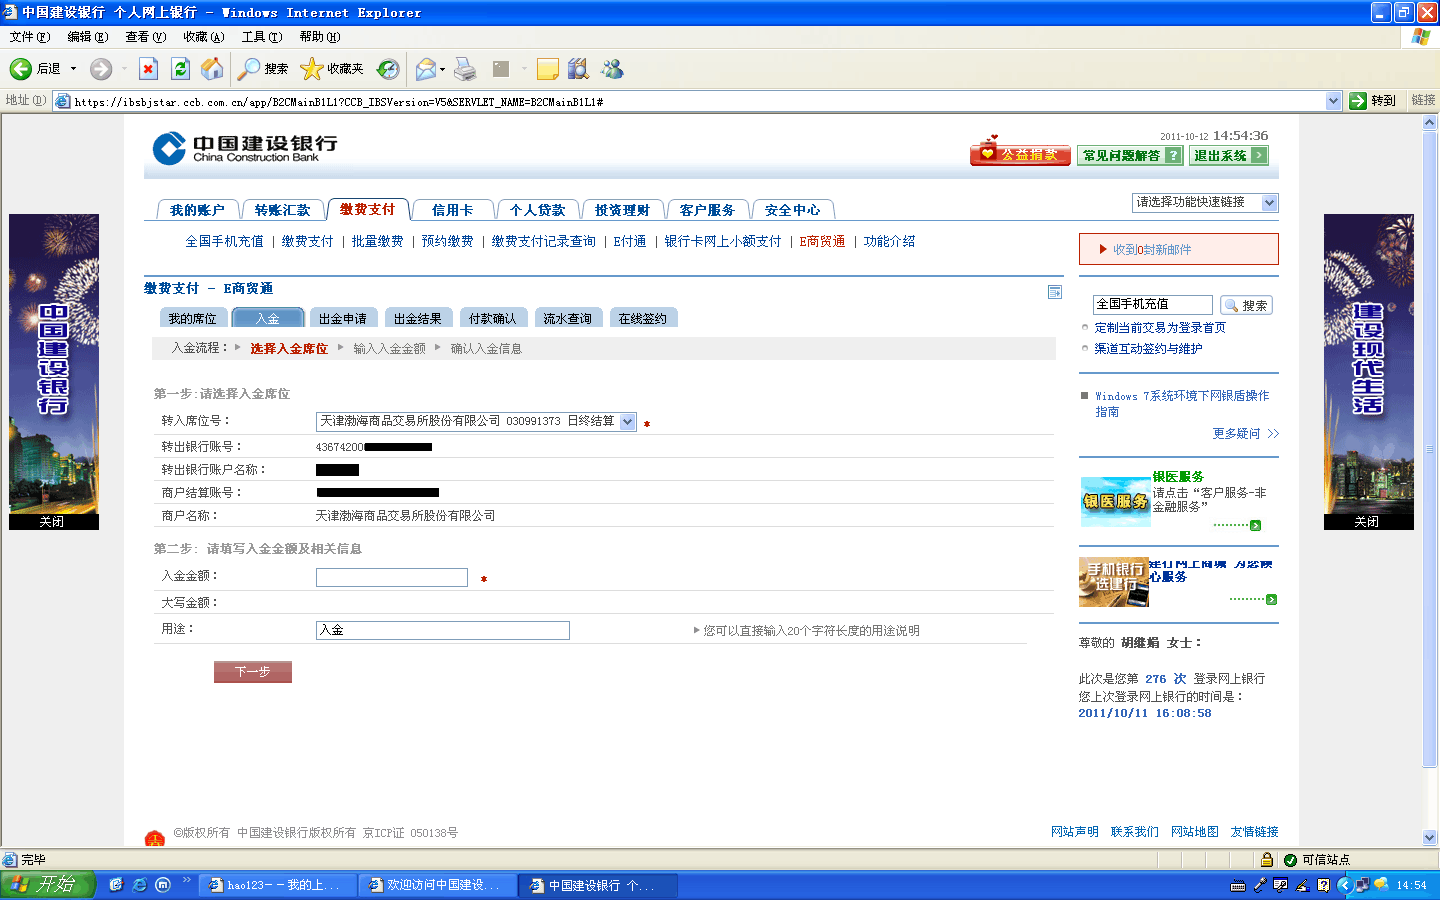Open 渠道互动签约与维护 link
Screen dimensions: 1440x900
[x=1148, y=349]
